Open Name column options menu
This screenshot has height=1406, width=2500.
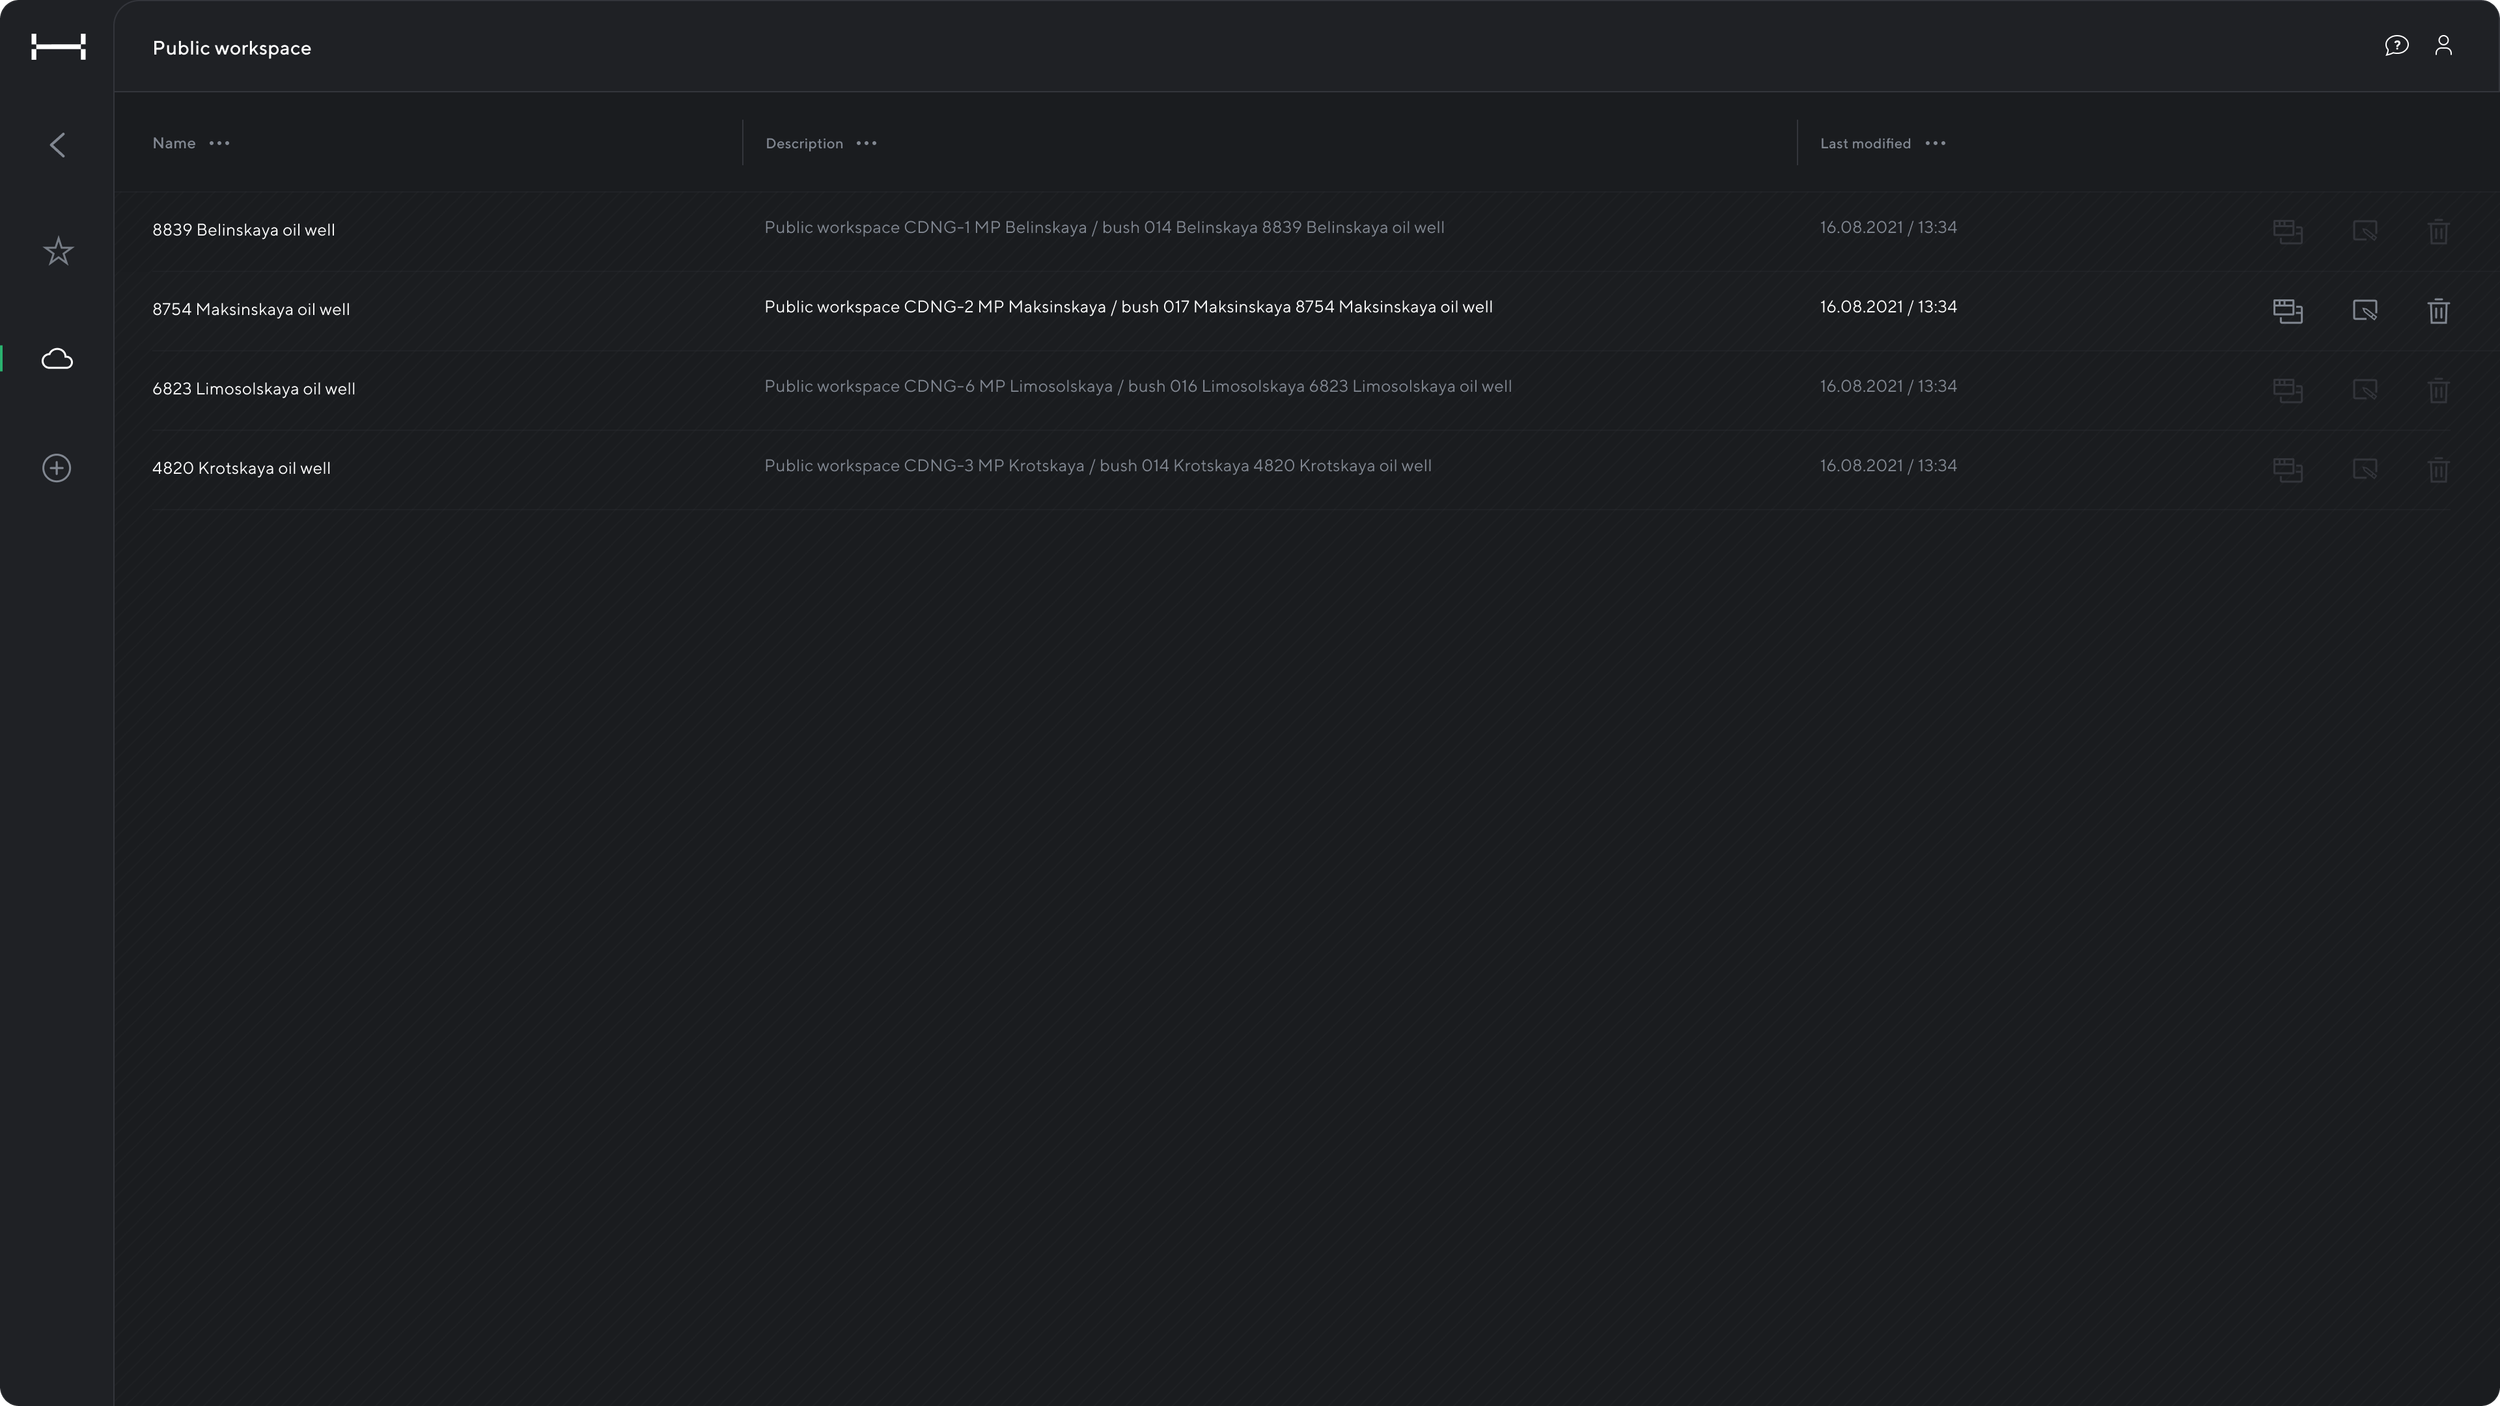click(x=219, y=144)
